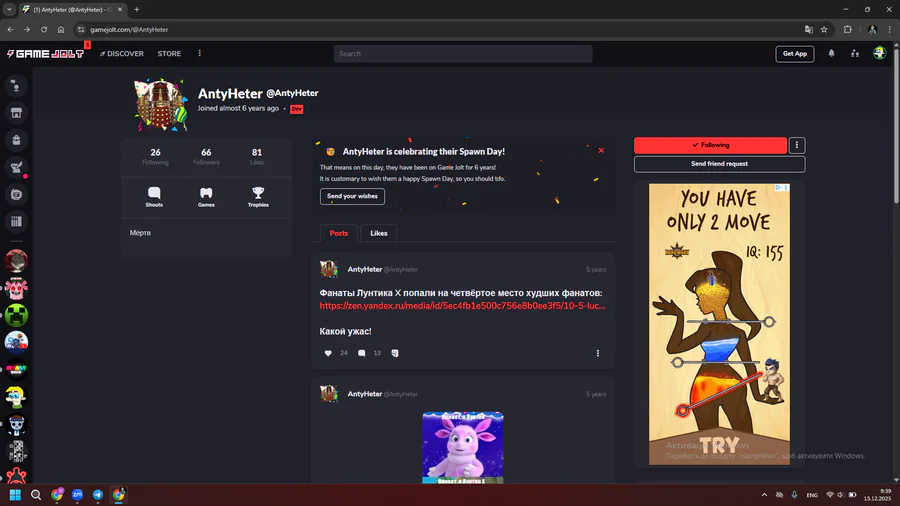Open the Discover page
This screenshot has width=900, height=506.
click(122, 54)
